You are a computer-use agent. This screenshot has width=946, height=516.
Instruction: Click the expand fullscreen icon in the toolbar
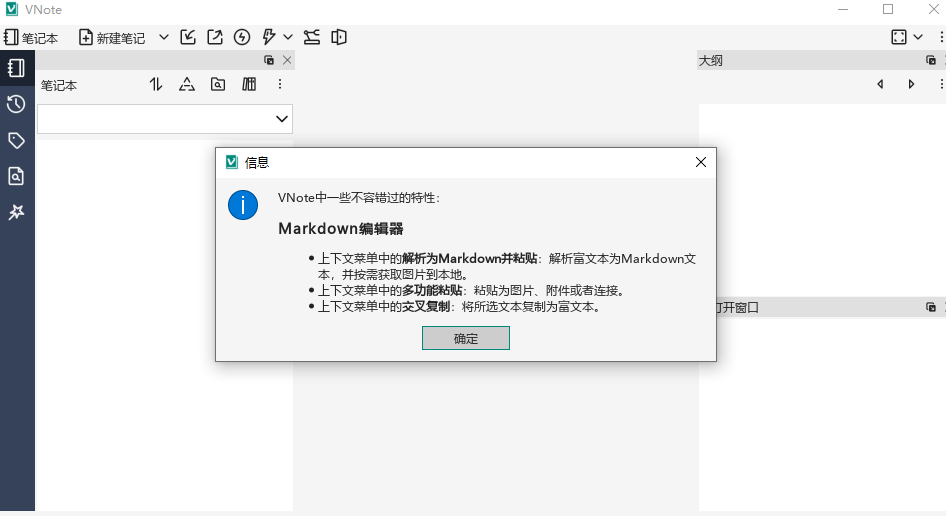pos(899,37)
